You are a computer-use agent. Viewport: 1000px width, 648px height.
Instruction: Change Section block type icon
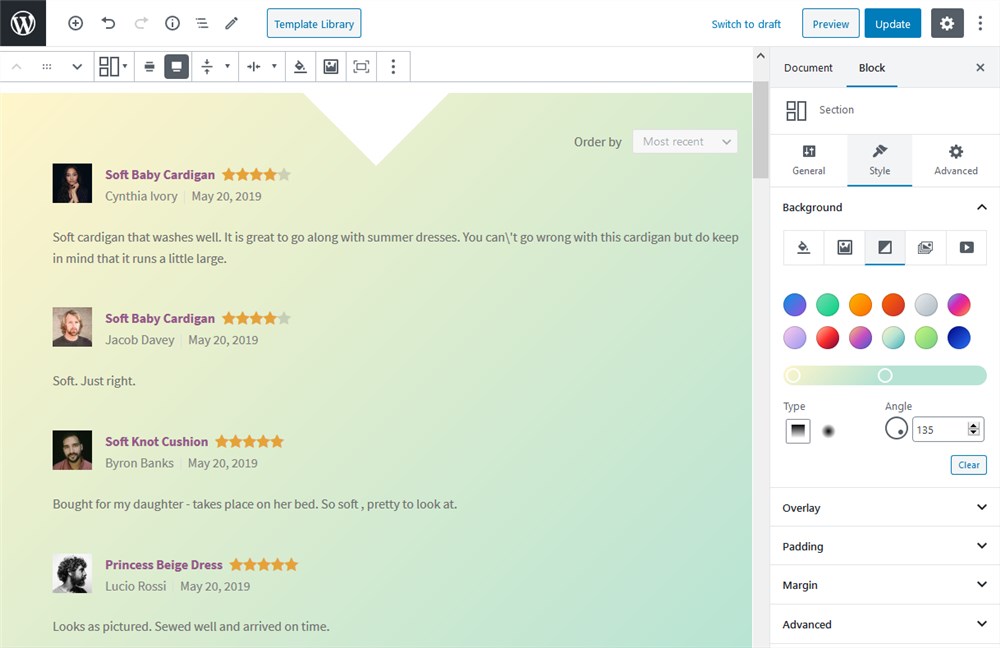(114, 66)
